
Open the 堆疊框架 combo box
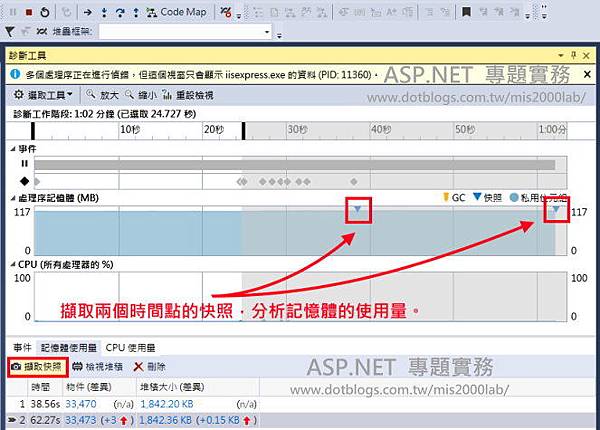pyautogui.click(x=185, y=32)
